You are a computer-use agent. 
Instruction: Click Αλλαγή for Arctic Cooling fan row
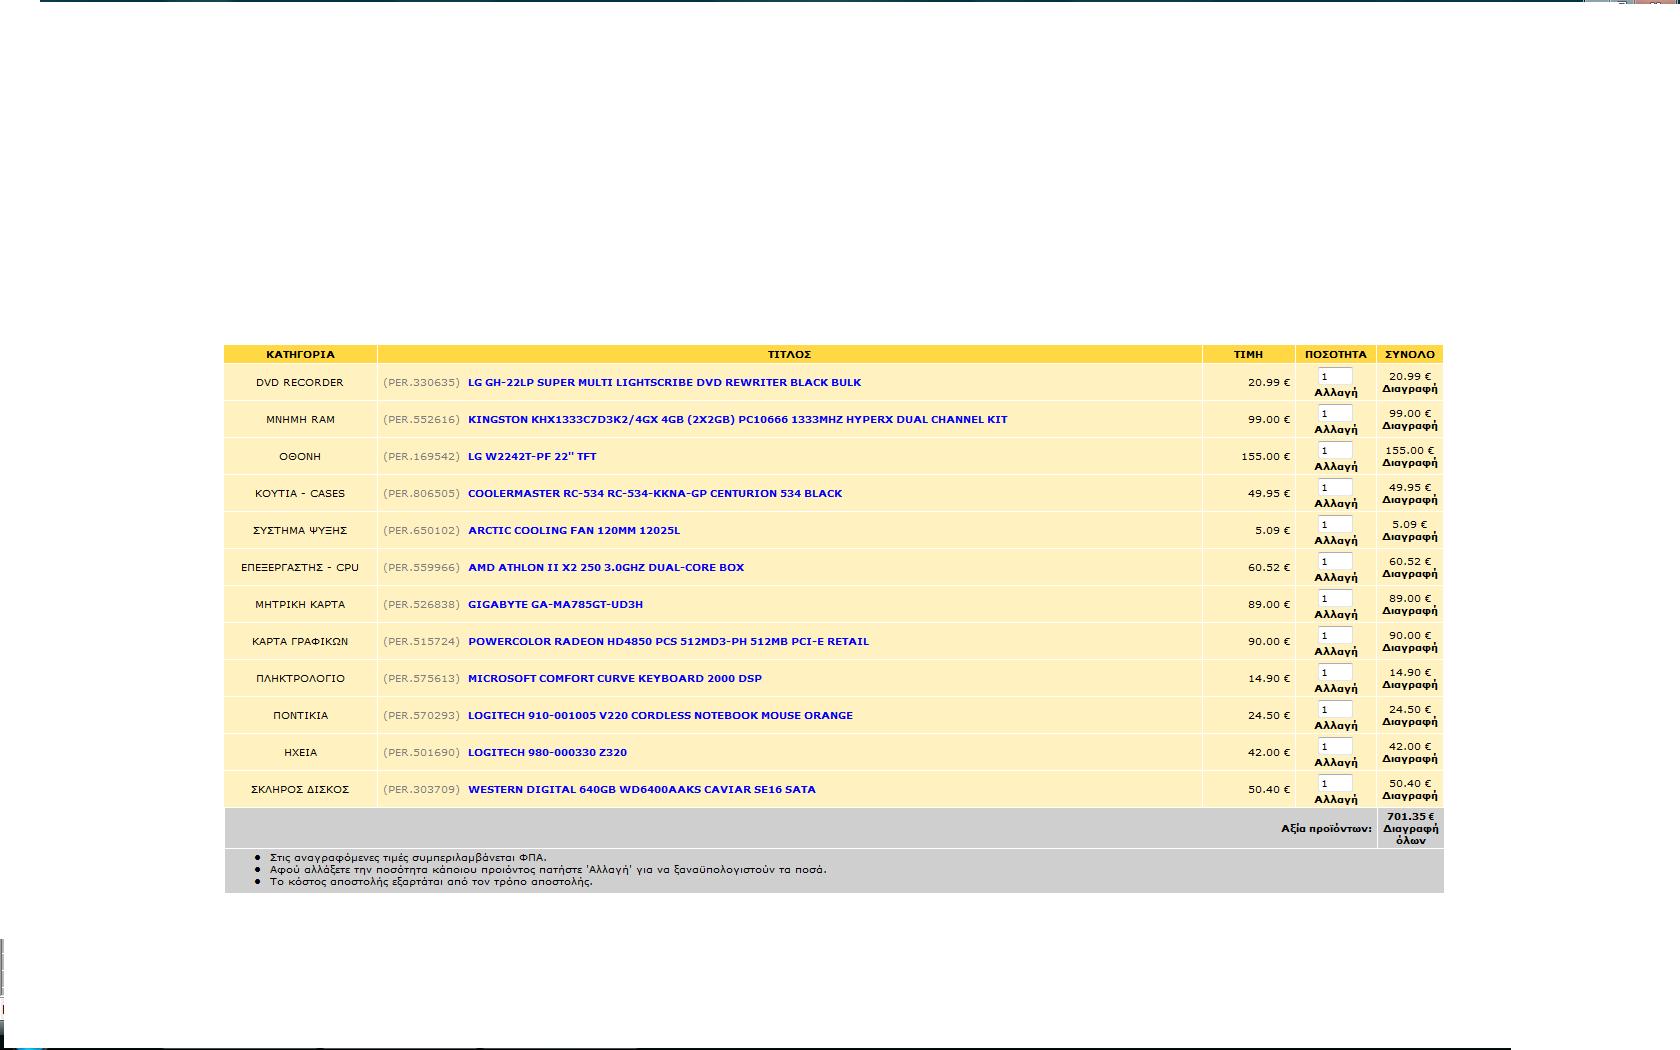(x=1335, y=541)
